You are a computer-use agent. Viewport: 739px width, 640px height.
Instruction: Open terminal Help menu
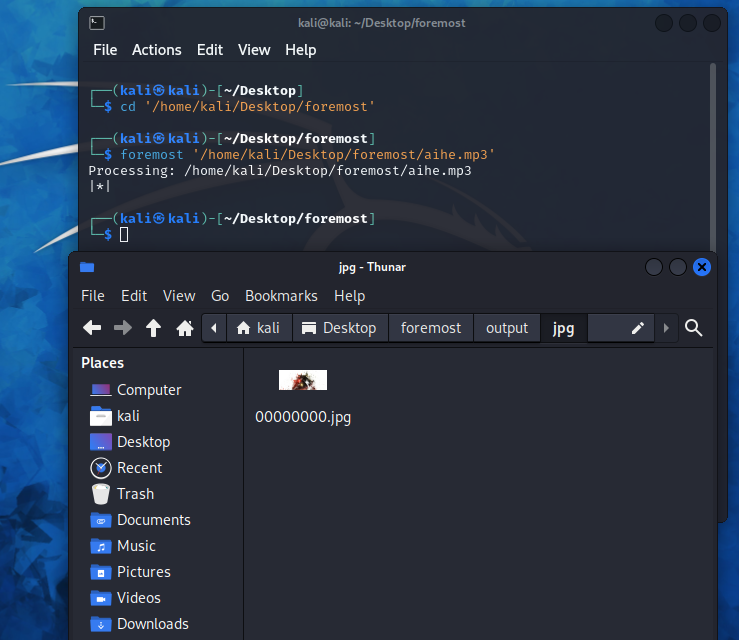point(301,50)
